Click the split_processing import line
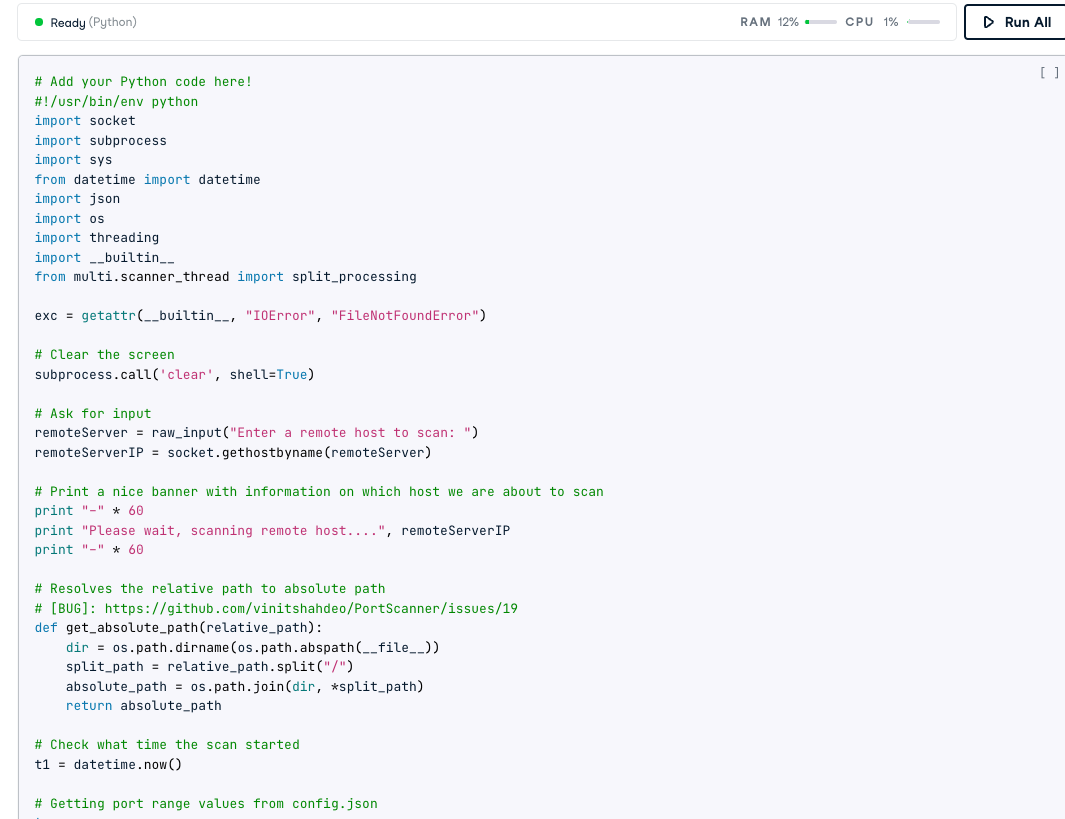Viewport: 1065px width, 819px height. (x=225, y=277)
